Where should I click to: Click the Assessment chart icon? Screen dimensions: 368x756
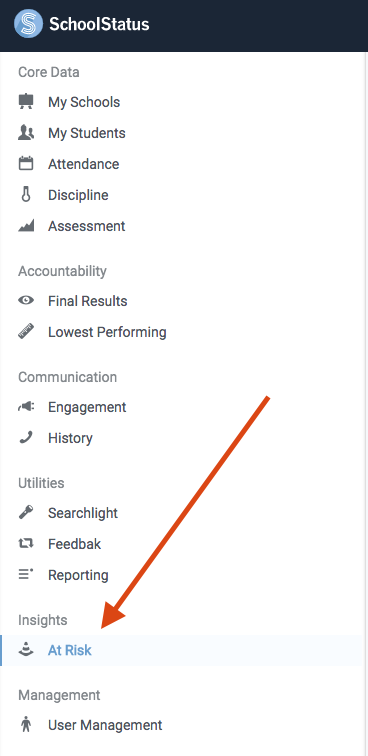(26, 226)
